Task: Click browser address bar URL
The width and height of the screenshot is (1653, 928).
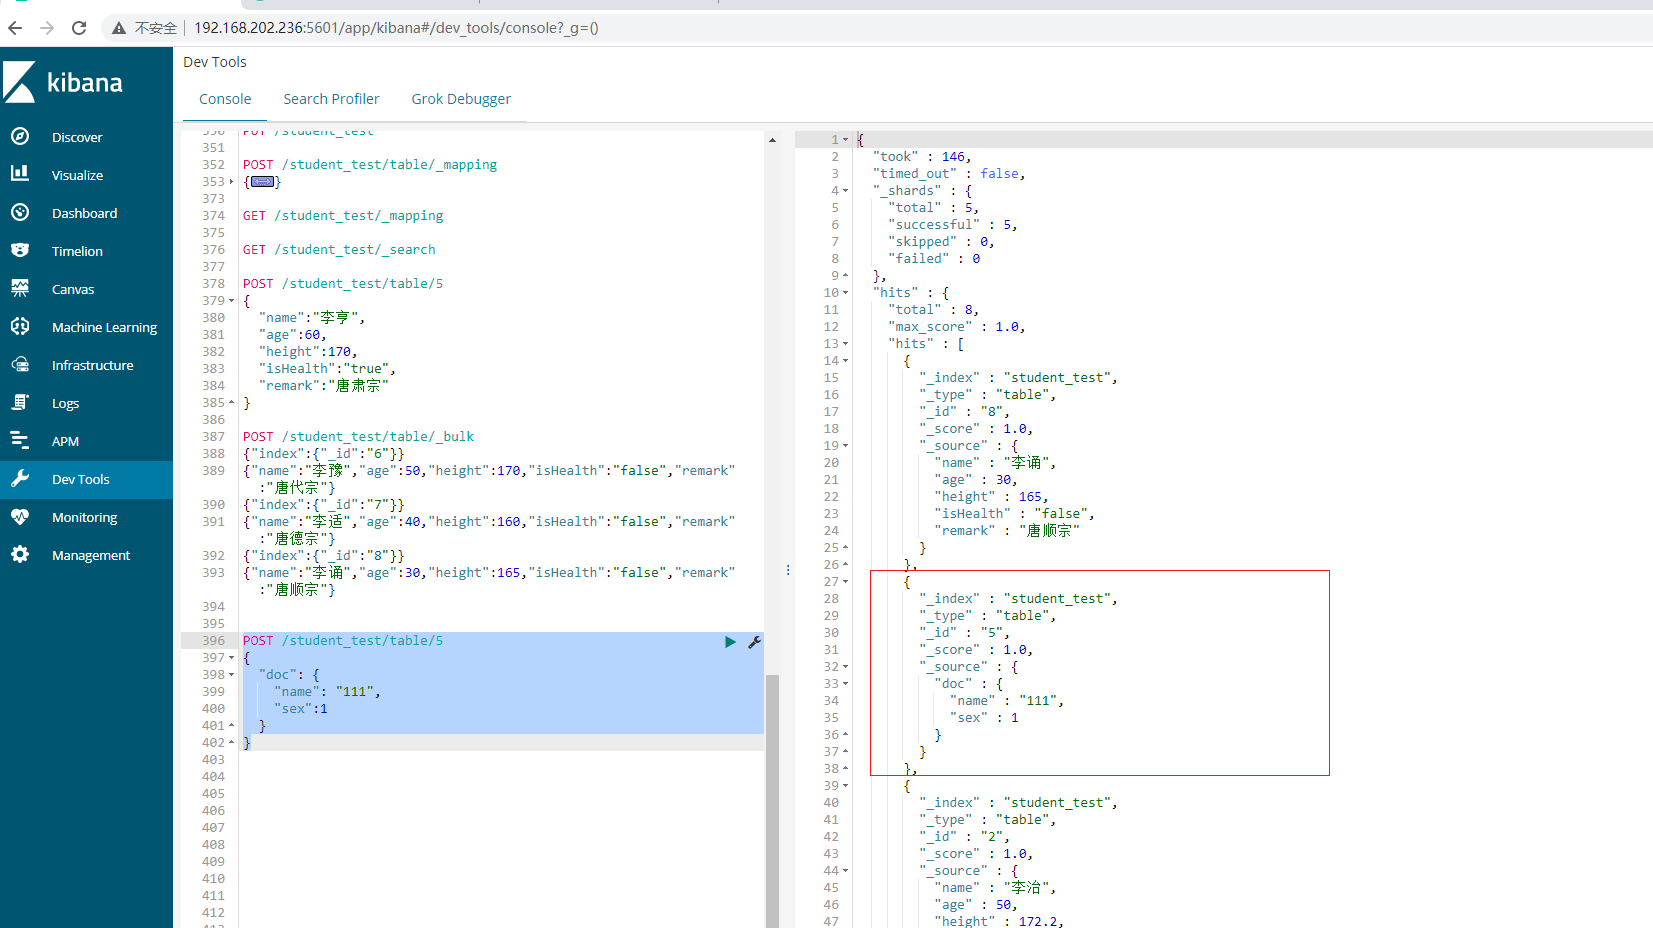Action: 396,28
